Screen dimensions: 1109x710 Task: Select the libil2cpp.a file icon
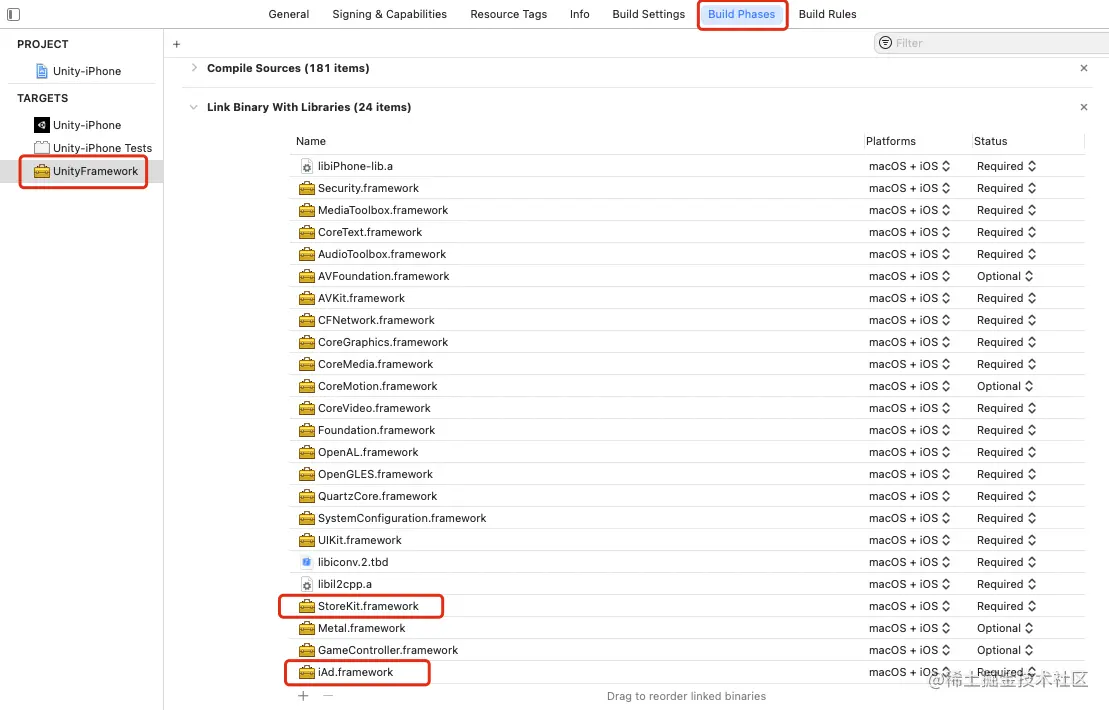(x=306, y=584)
